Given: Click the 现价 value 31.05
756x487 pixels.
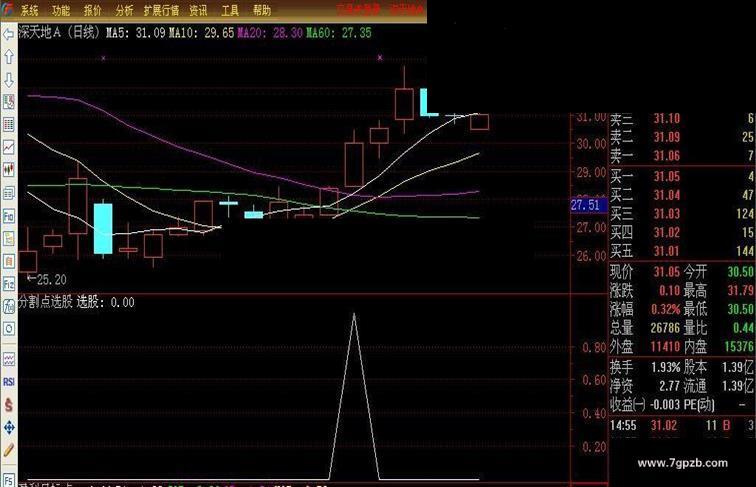Looking at the screenshot, I should 667,272.
